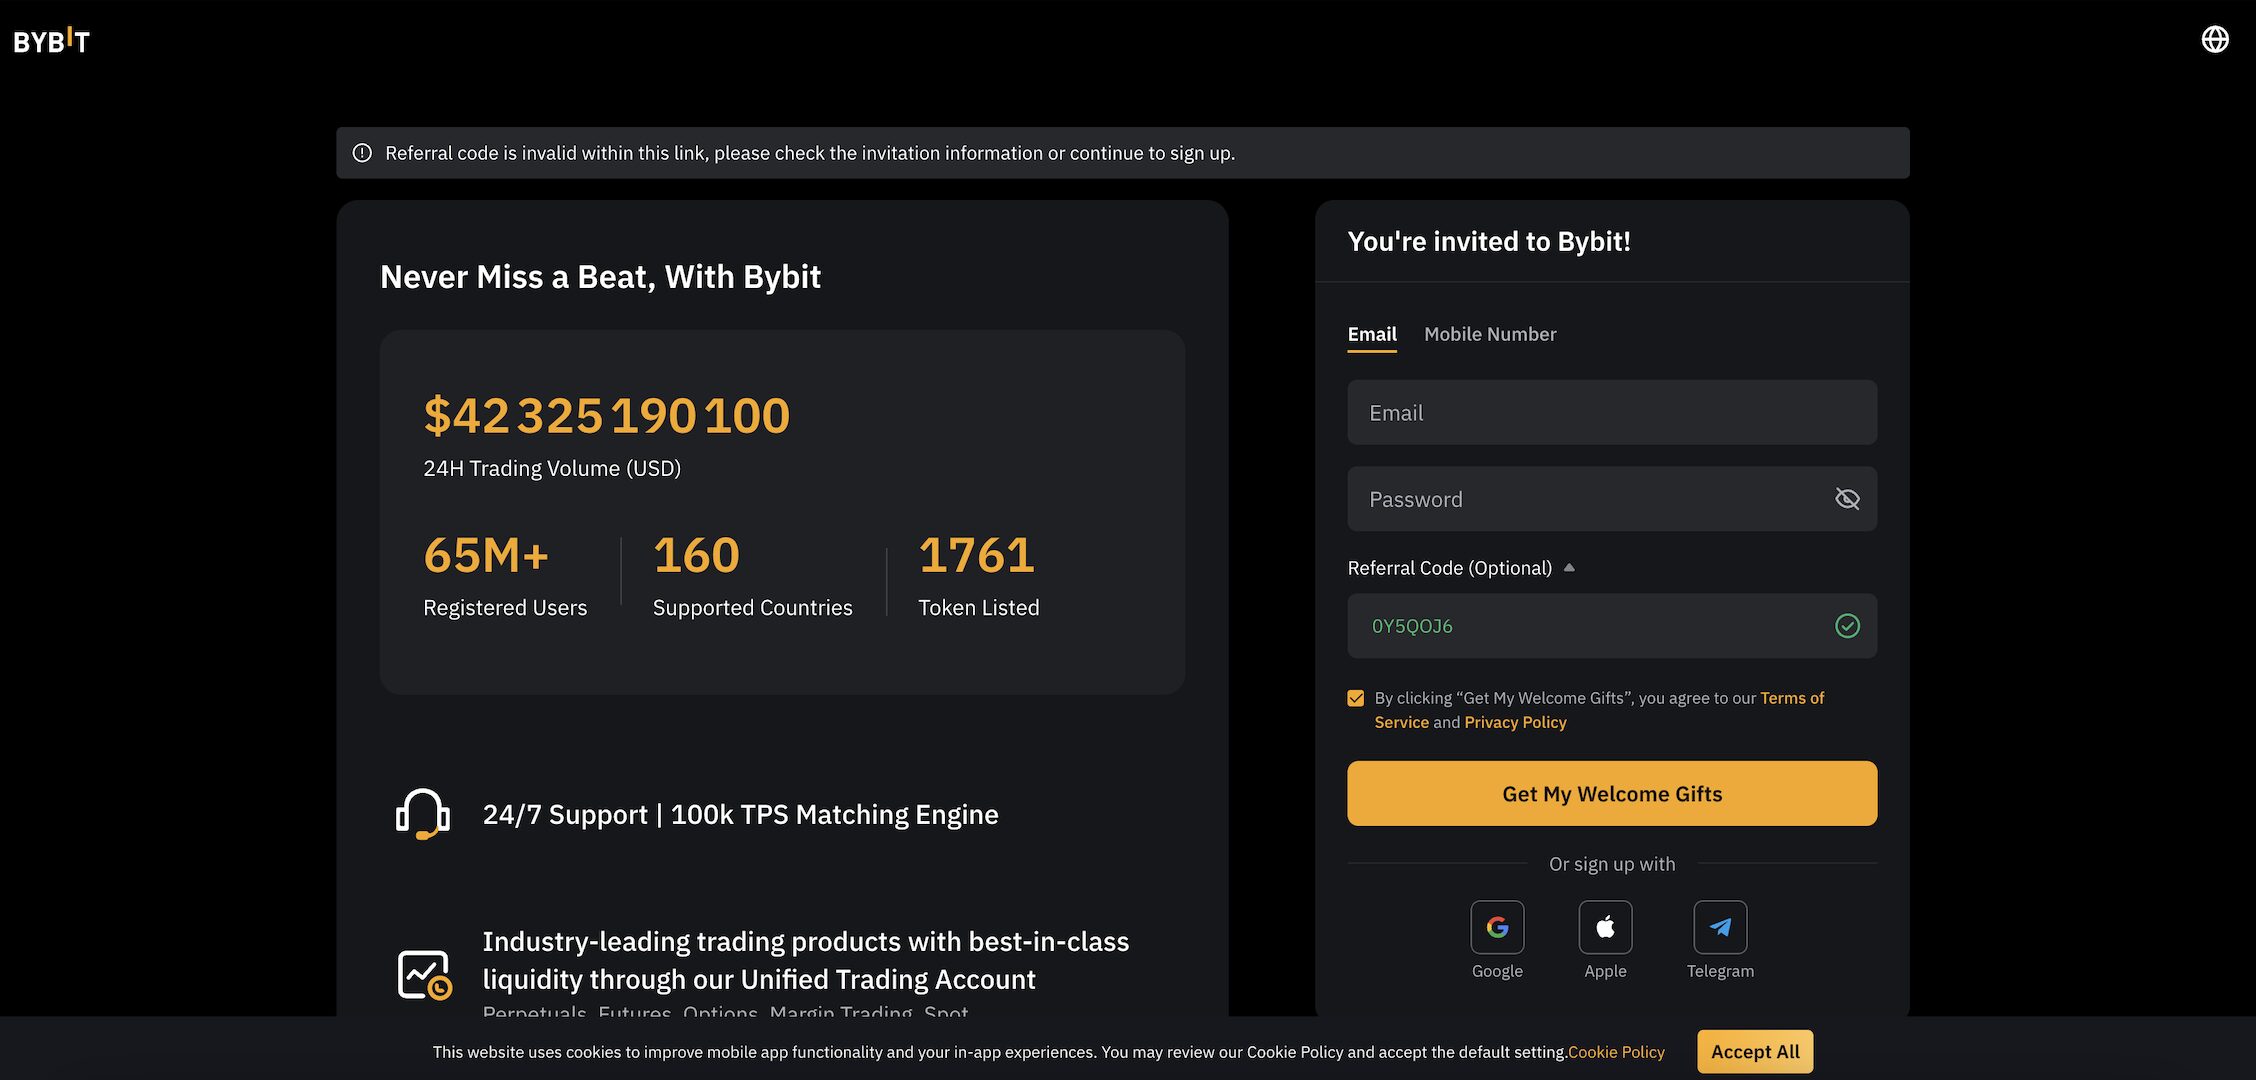Click the trading chart icon

(x=425, y=975)
